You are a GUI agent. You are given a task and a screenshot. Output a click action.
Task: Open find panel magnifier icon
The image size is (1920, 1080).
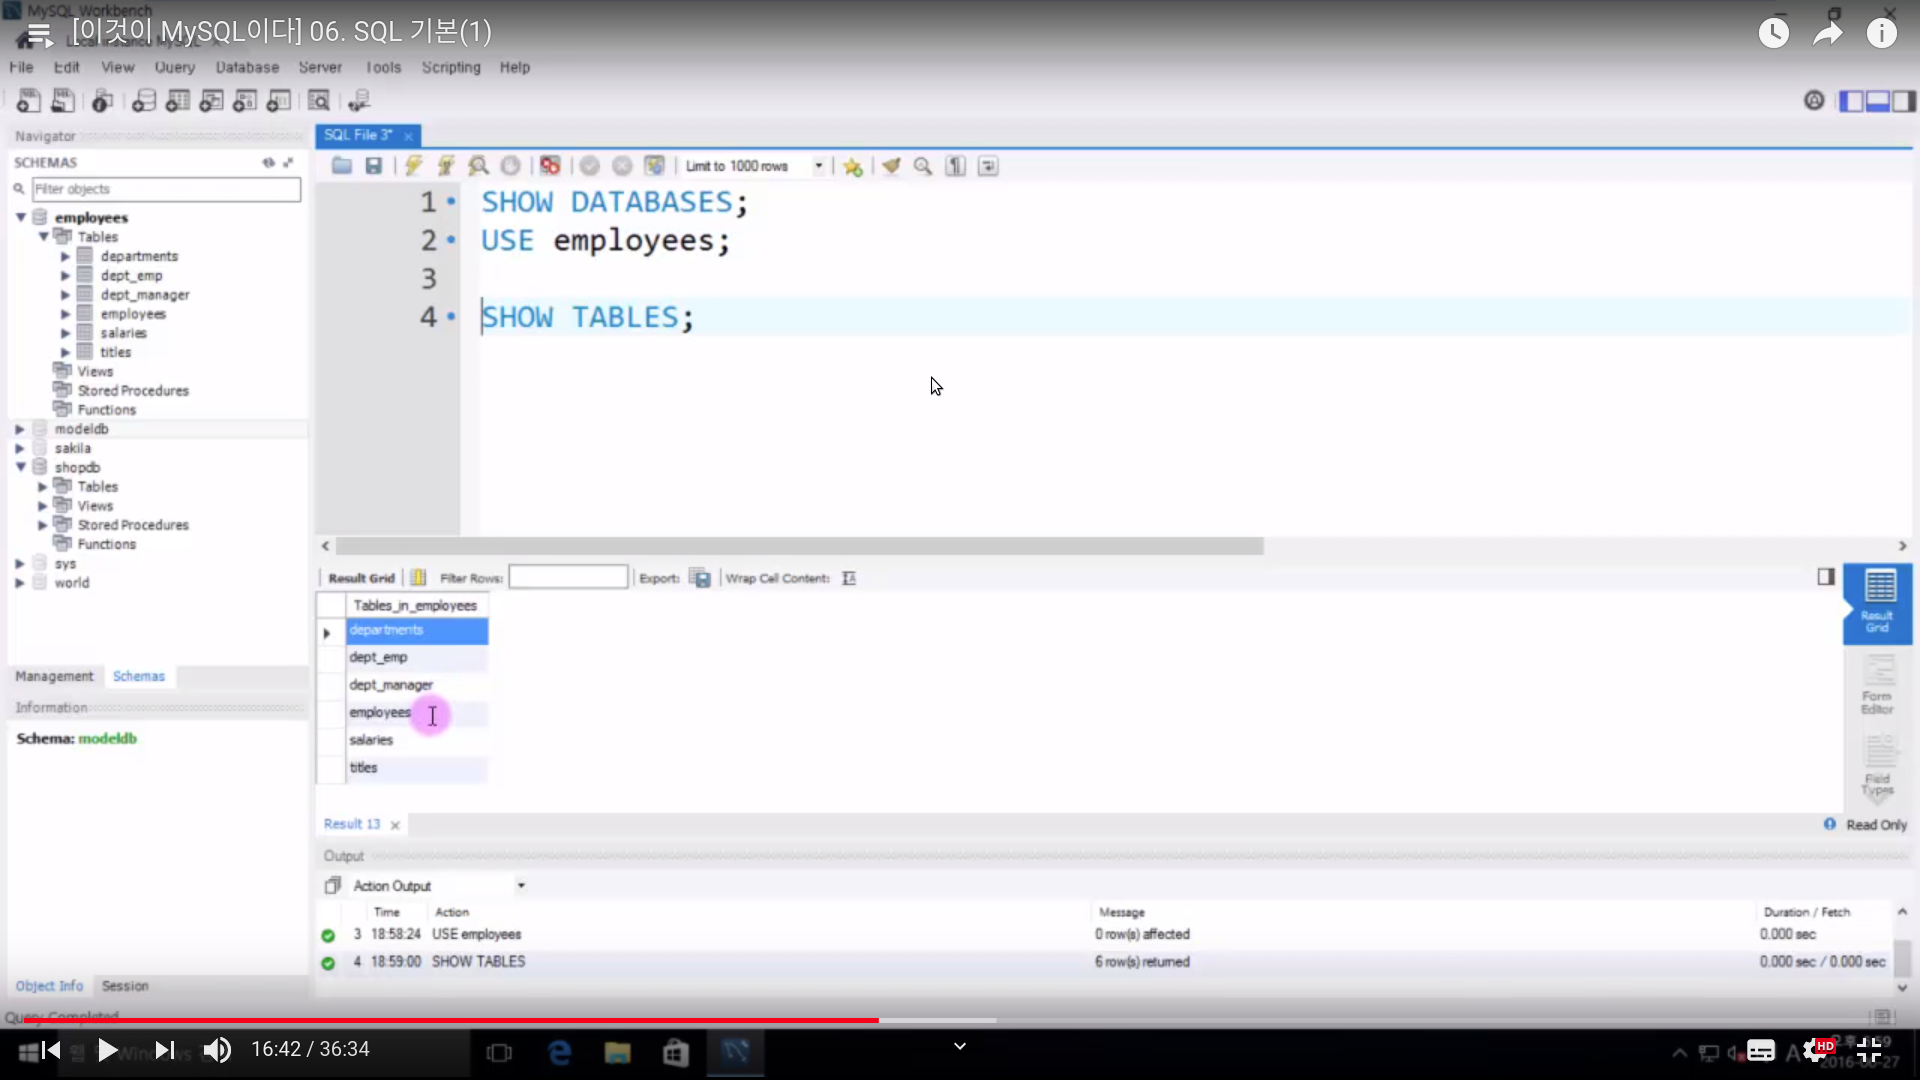click(x=923, y=166)
